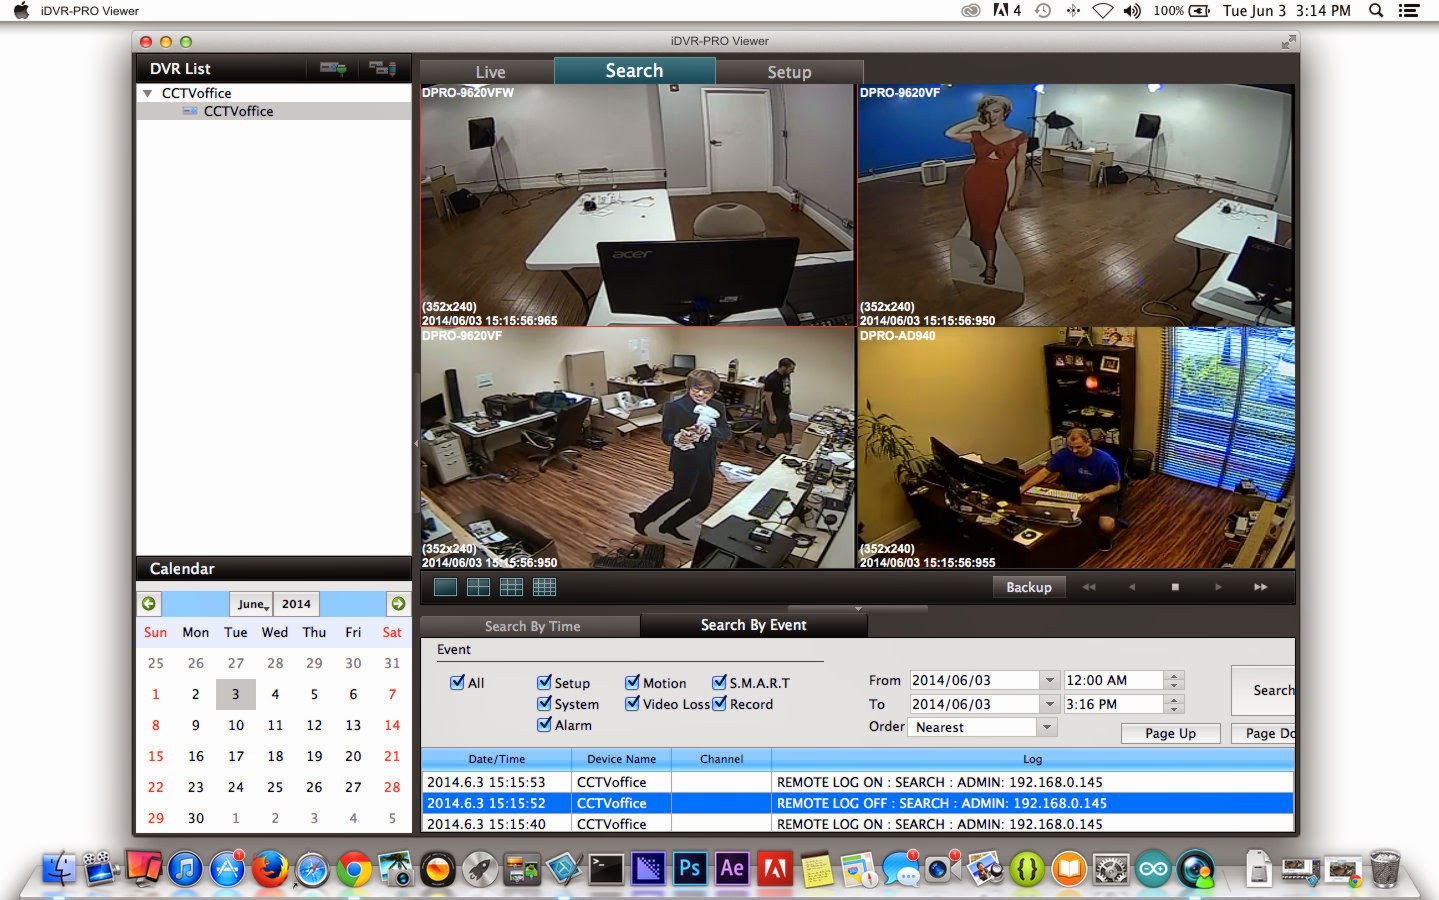This screenshot has height=900, width=1439.
Task: Uncheck the S.M.A.R.T event checkbox
Action: [x=719, y=682]
